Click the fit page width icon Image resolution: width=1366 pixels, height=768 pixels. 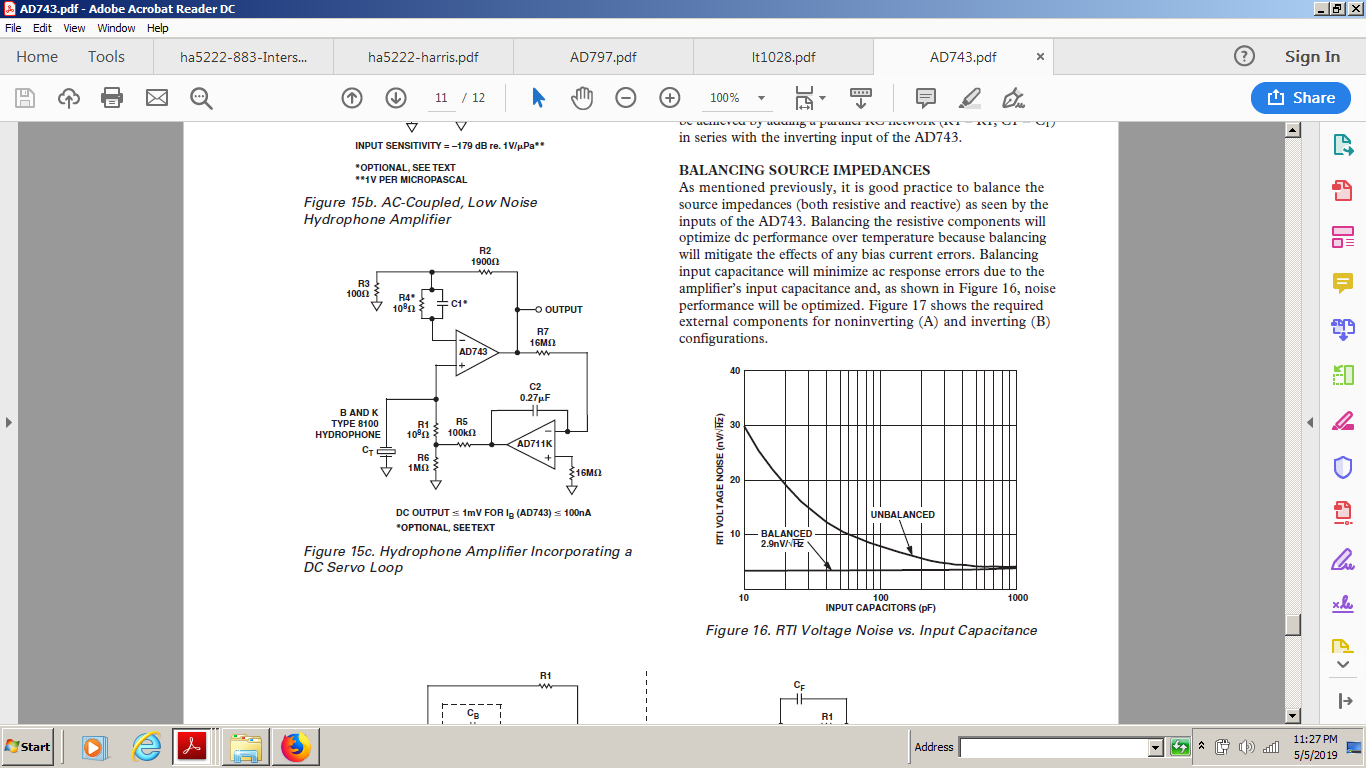pos(803,98)
